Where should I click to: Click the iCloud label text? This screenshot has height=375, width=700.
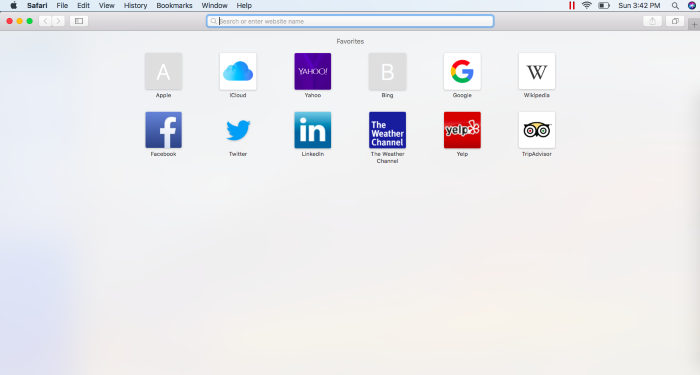coord(238,95)
